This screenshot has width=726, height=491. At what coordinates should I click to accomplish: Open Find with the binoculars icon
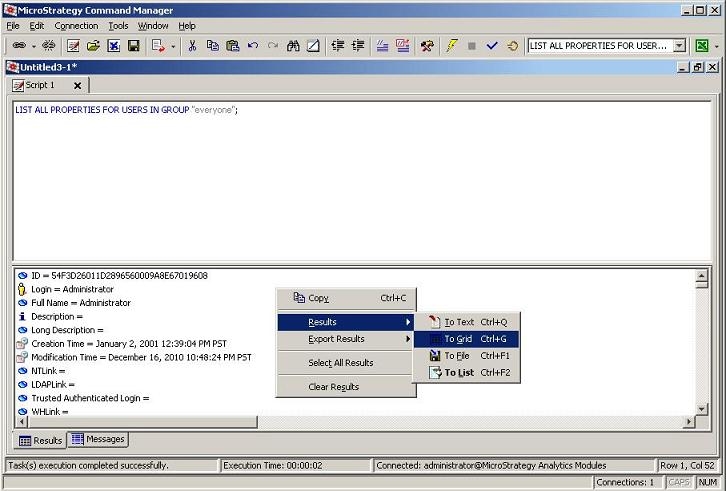293,45
